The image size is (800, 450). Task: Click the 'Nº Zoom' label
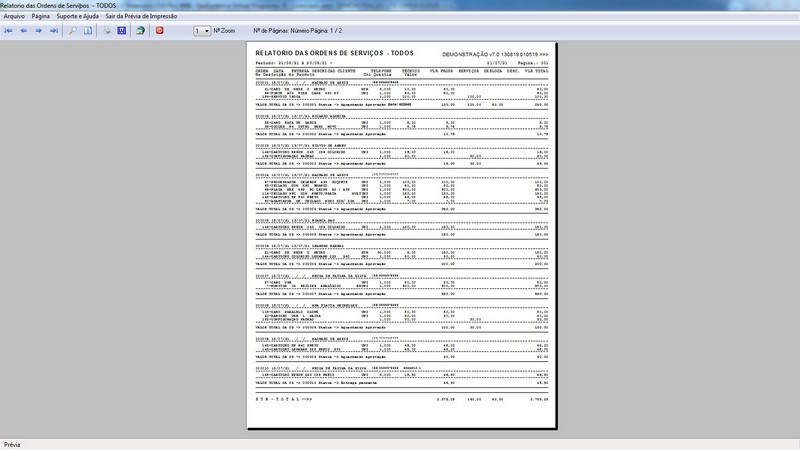pos(224,31)
